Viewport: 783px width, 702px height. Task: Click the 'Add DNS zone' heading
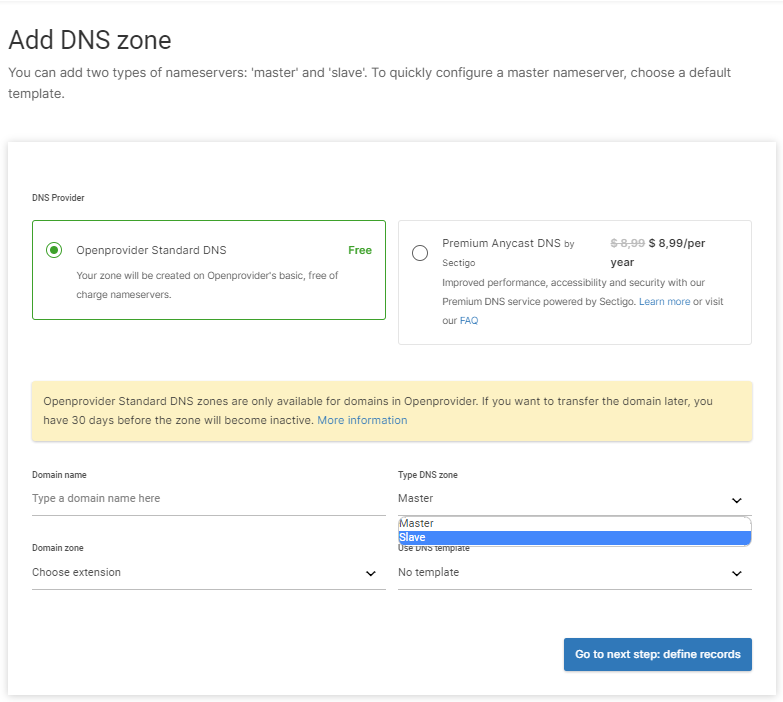click(90, 40)
